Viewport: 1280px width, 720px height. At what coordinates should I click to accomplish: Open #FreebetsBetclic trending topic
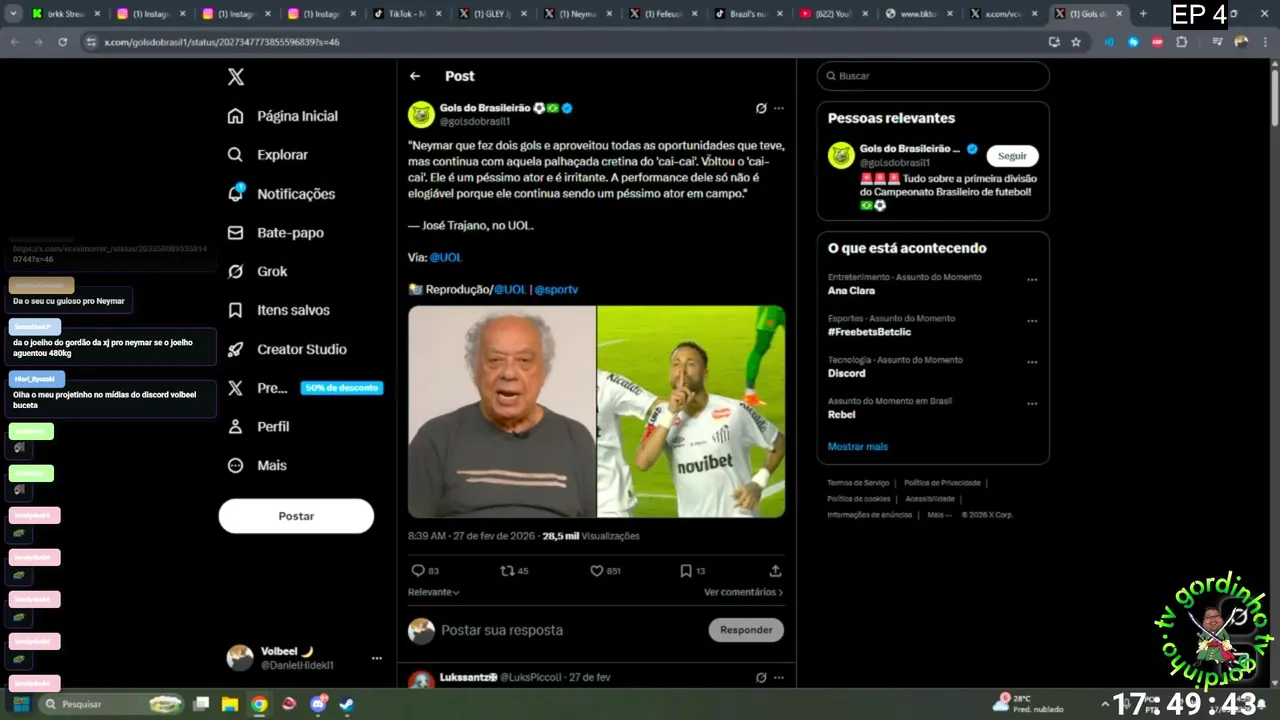click(870, 332)
